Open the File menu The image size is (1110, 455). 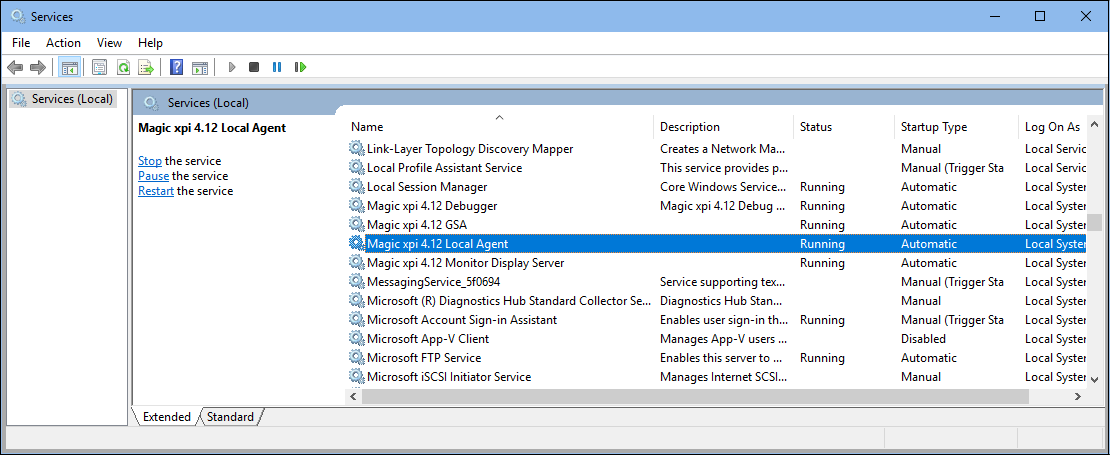tap(21, 43)
